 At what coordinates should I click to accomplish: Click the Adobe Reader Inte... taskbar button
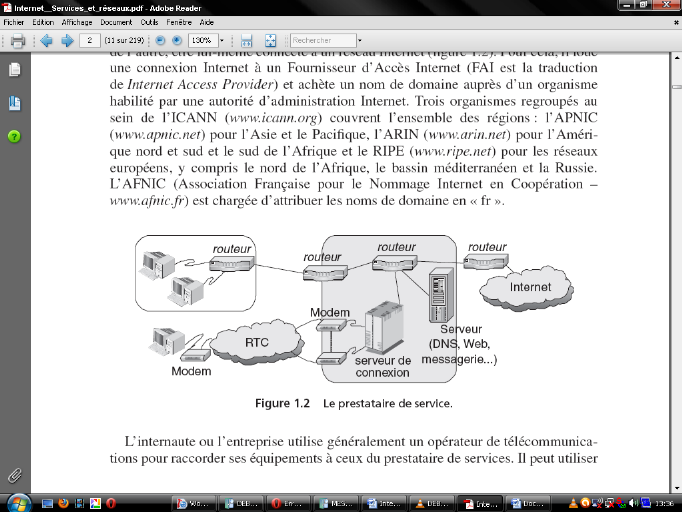(x=480, y=503)
